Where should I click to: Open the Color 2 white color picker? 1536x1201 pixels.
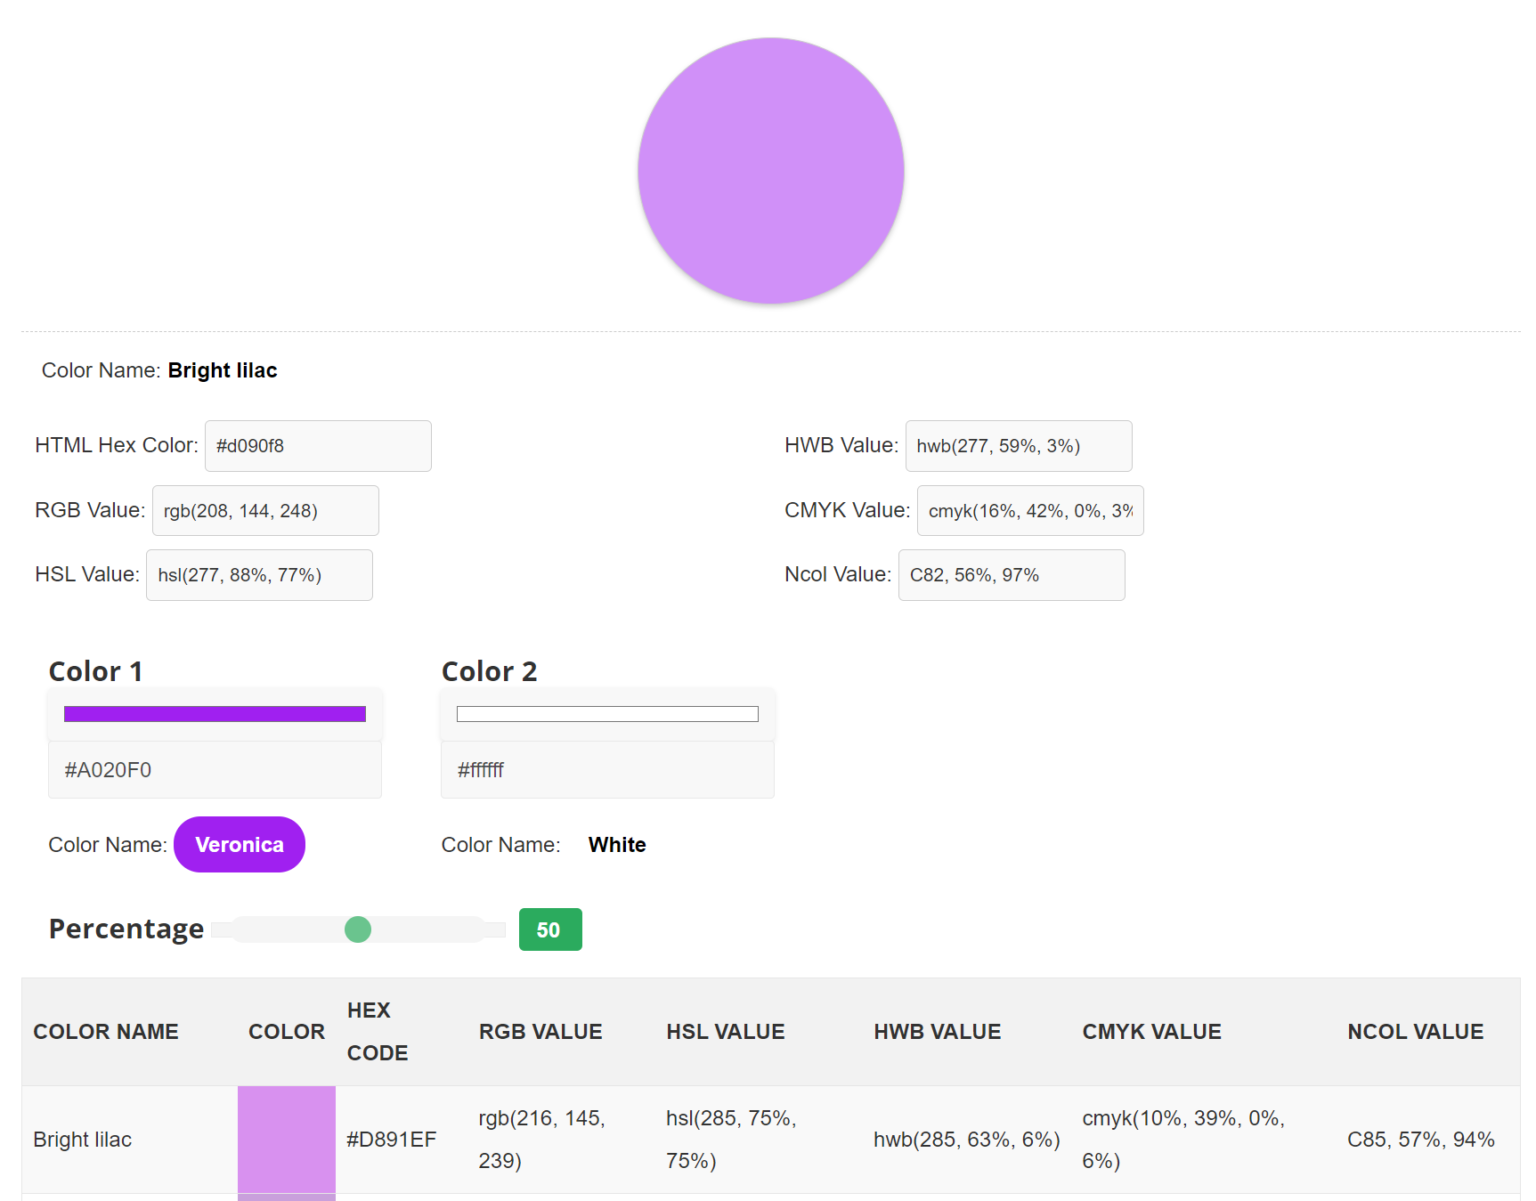coord(607,714)
